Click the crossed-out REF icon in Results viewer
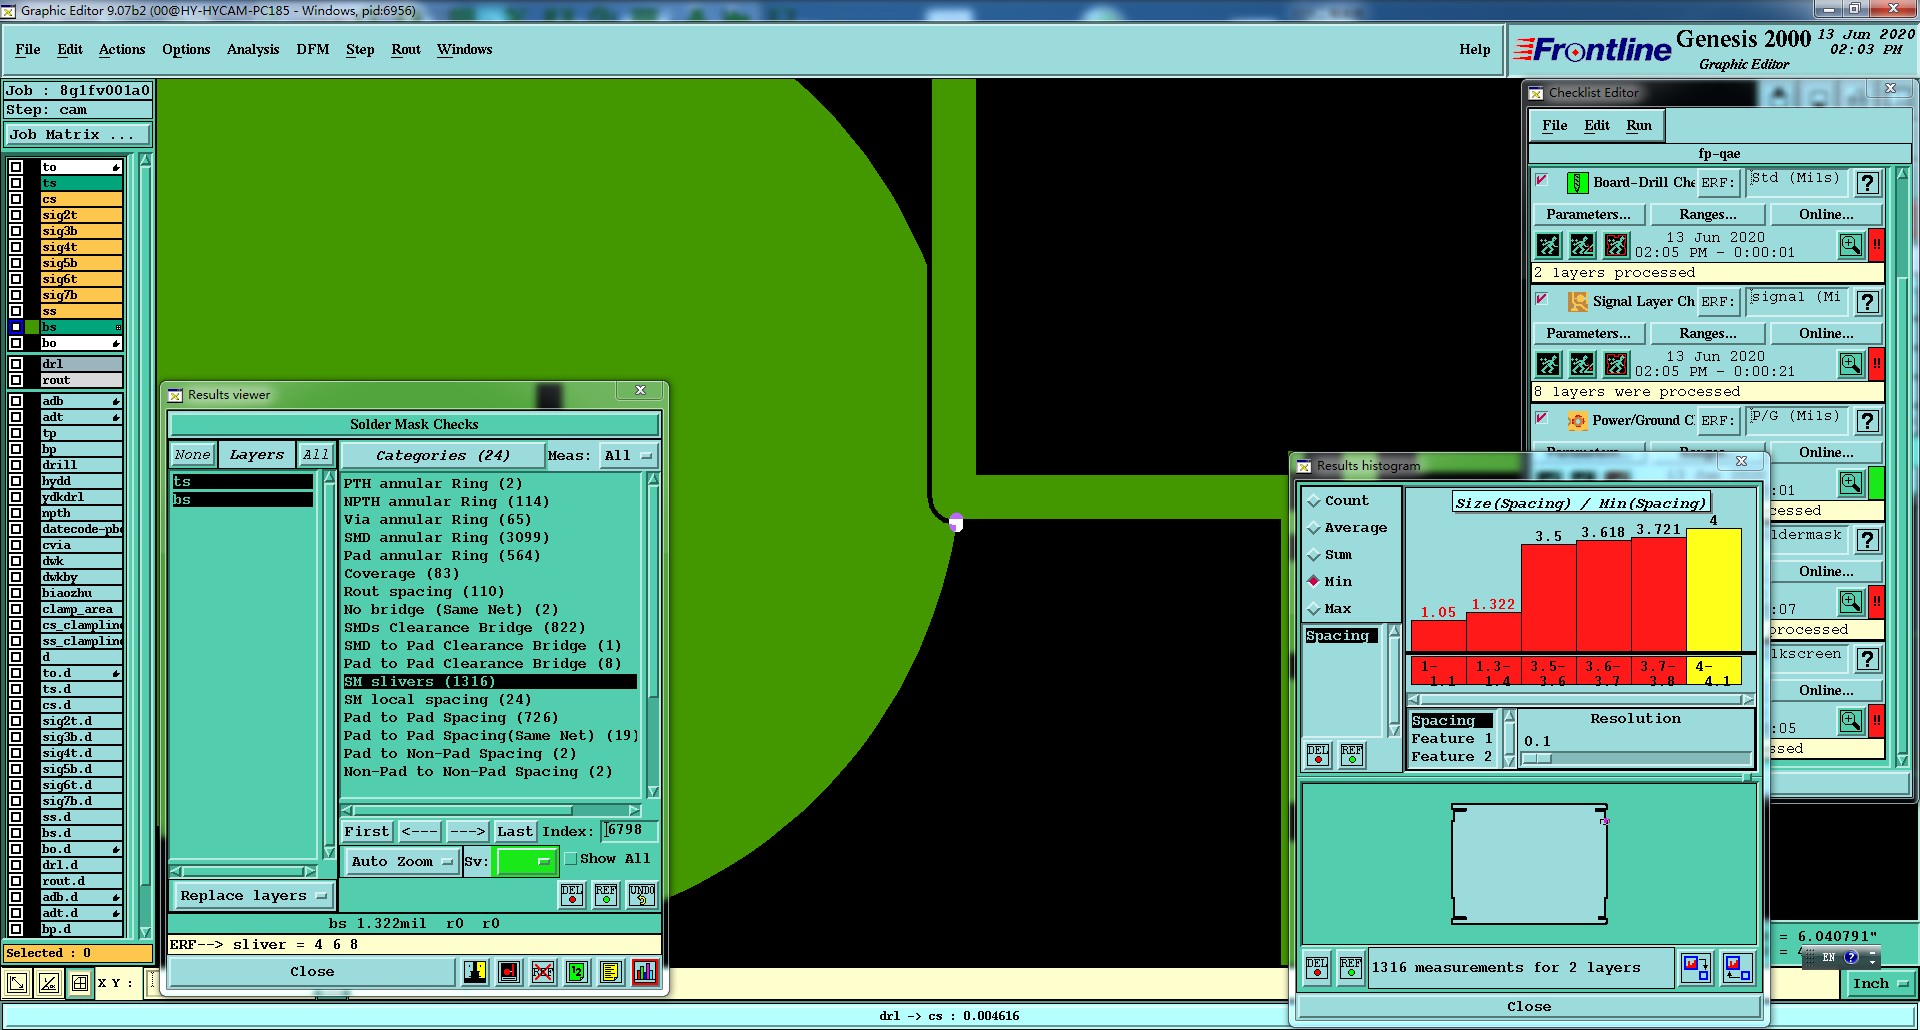 pyautogui.click(x=543, y=971)
